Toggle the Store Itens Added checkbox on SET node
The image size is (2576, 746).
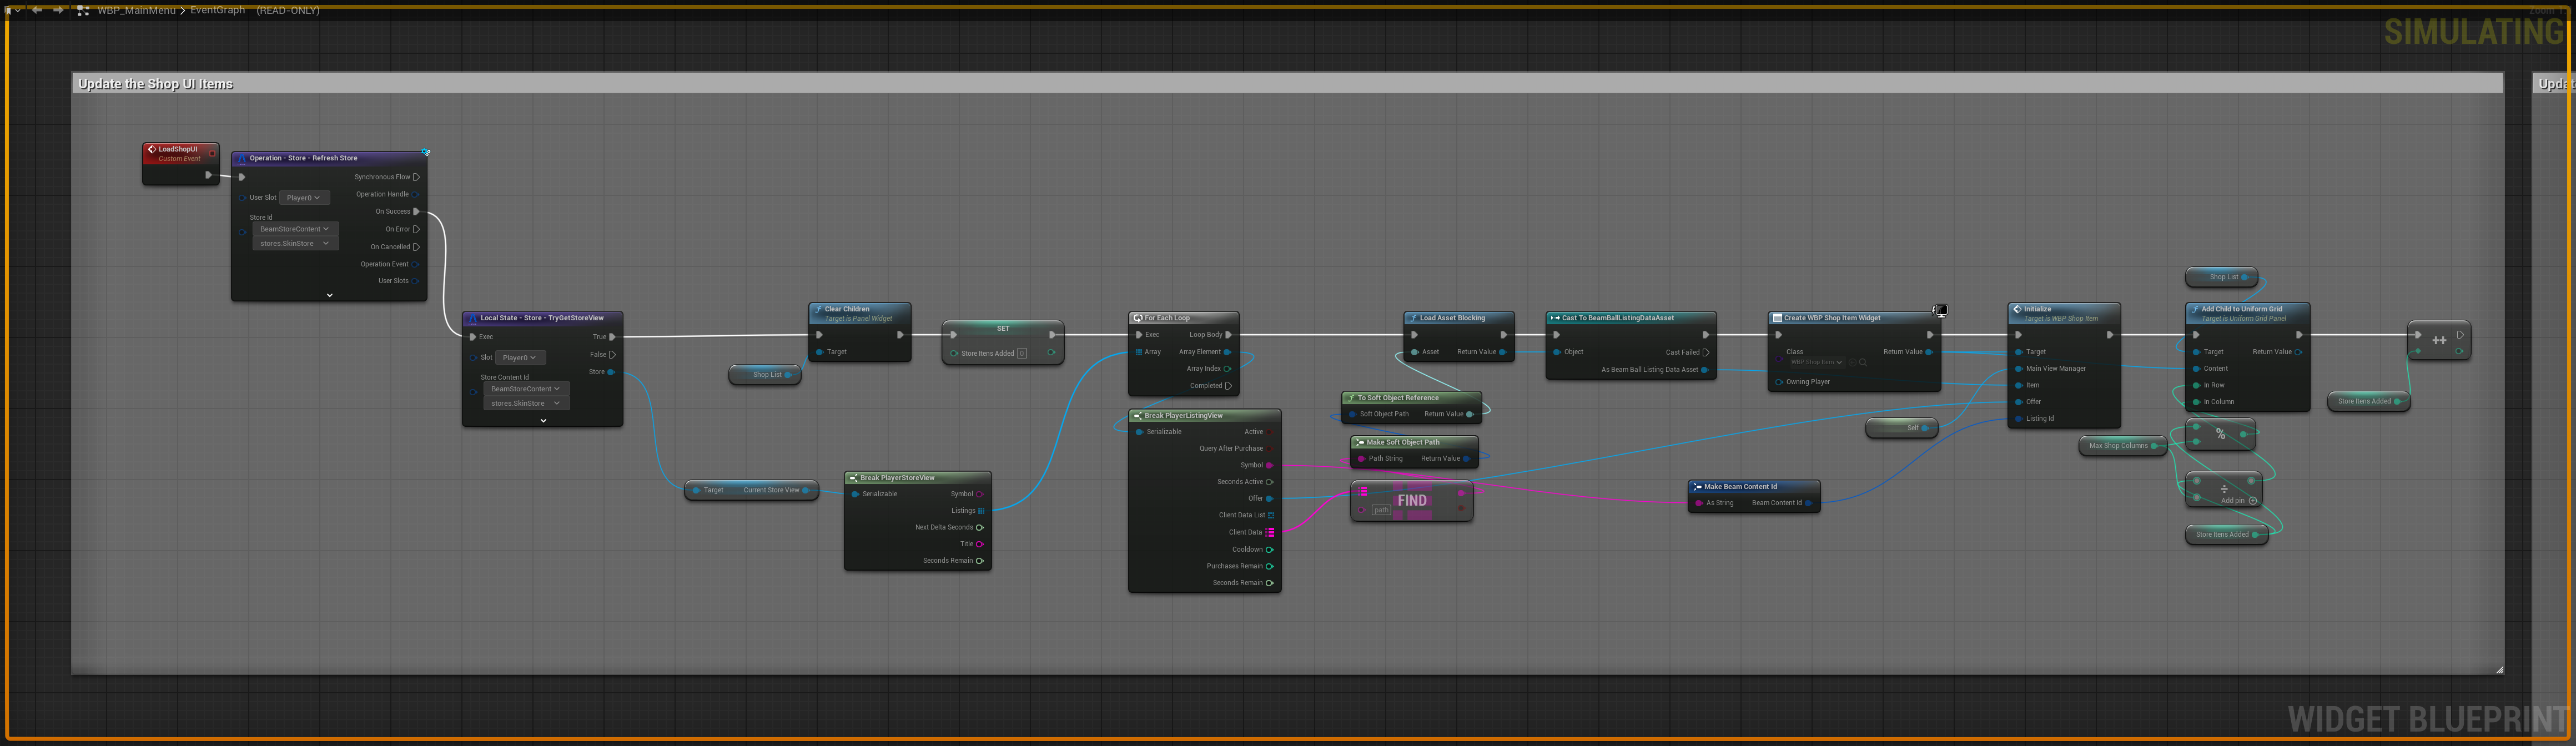click(x=1021, y=353)
